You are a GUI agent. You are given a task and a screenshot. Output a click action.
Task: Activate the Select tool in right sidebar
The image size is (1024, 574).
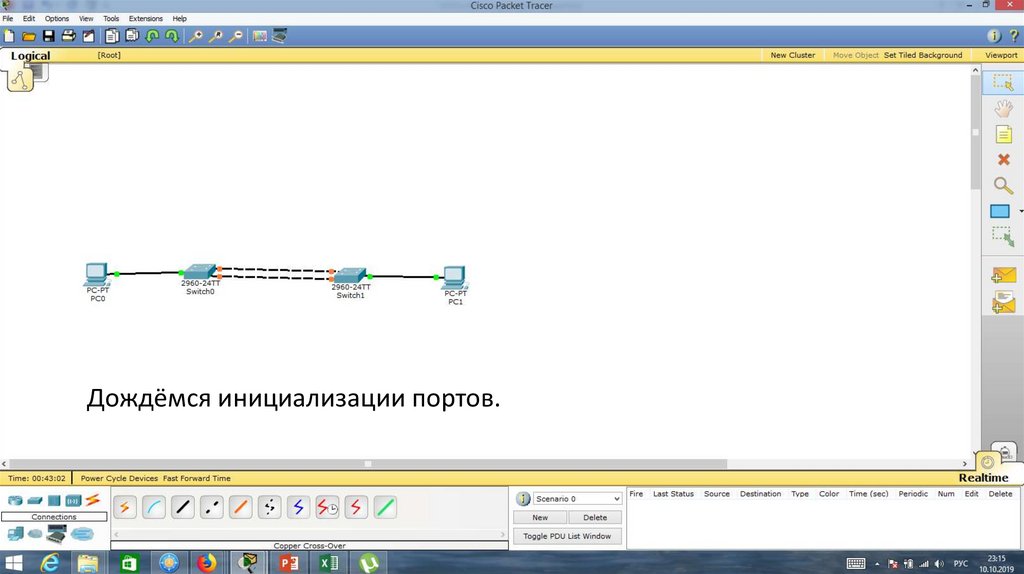tap(1002, 82)
